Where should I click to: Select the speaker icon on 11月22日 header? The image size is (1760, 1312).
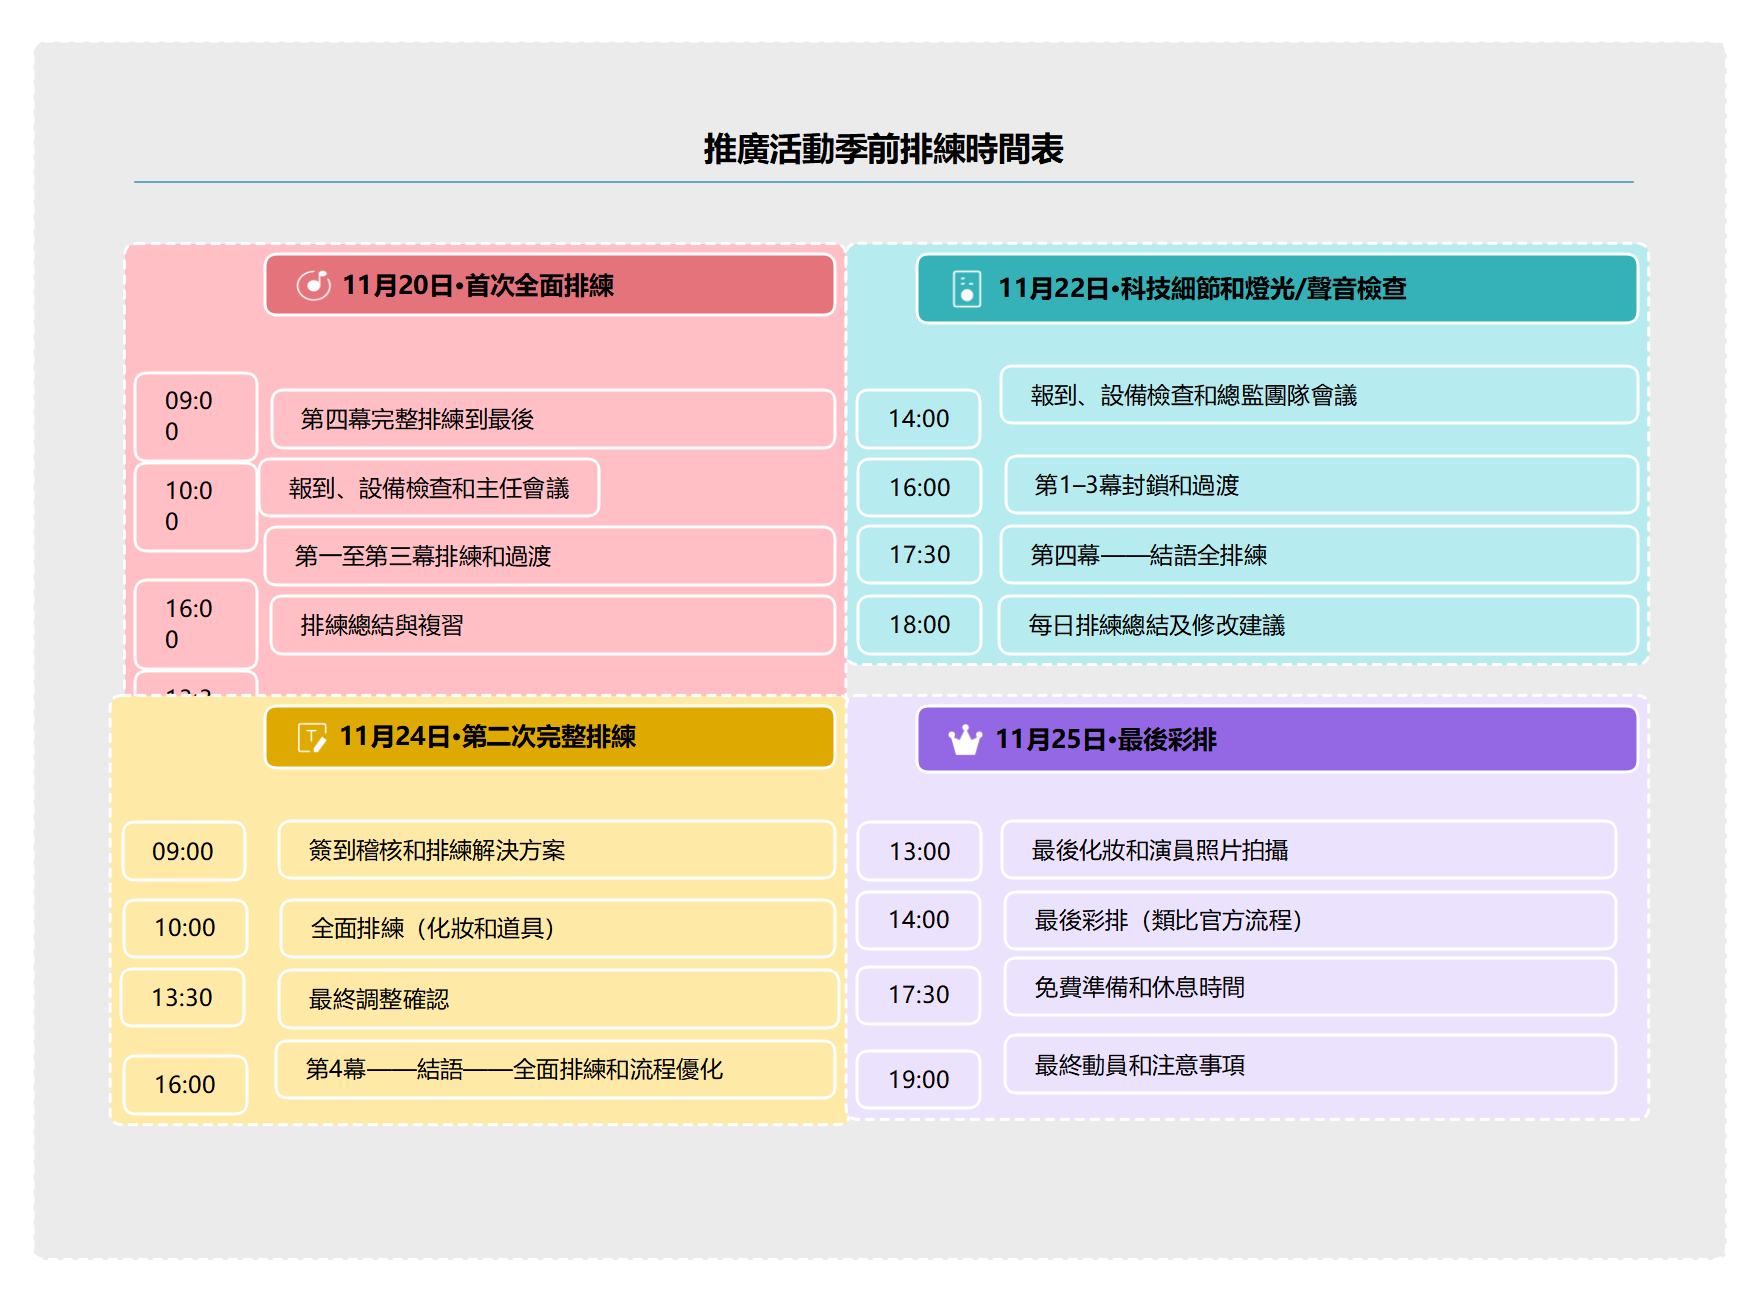(965, 290)
